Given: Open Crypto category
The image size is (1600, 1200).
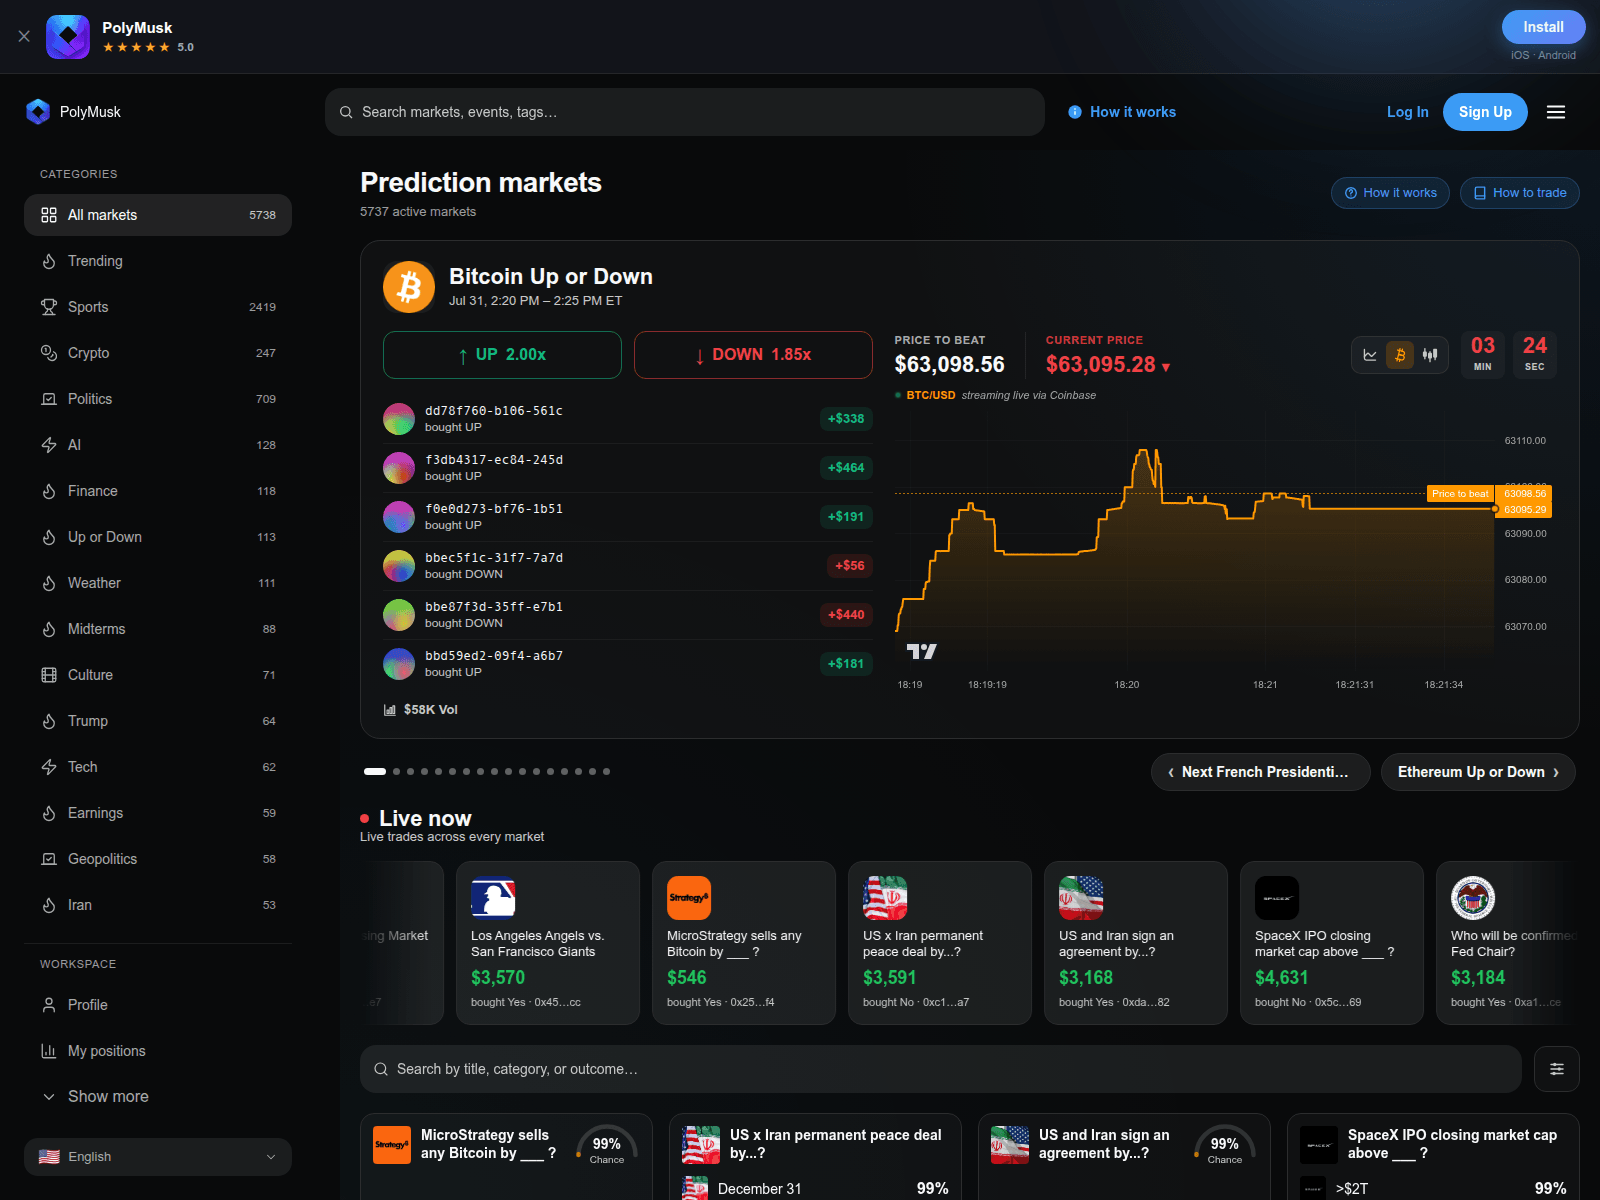Looking at the screenshot, I should click(x=158, y=353).
